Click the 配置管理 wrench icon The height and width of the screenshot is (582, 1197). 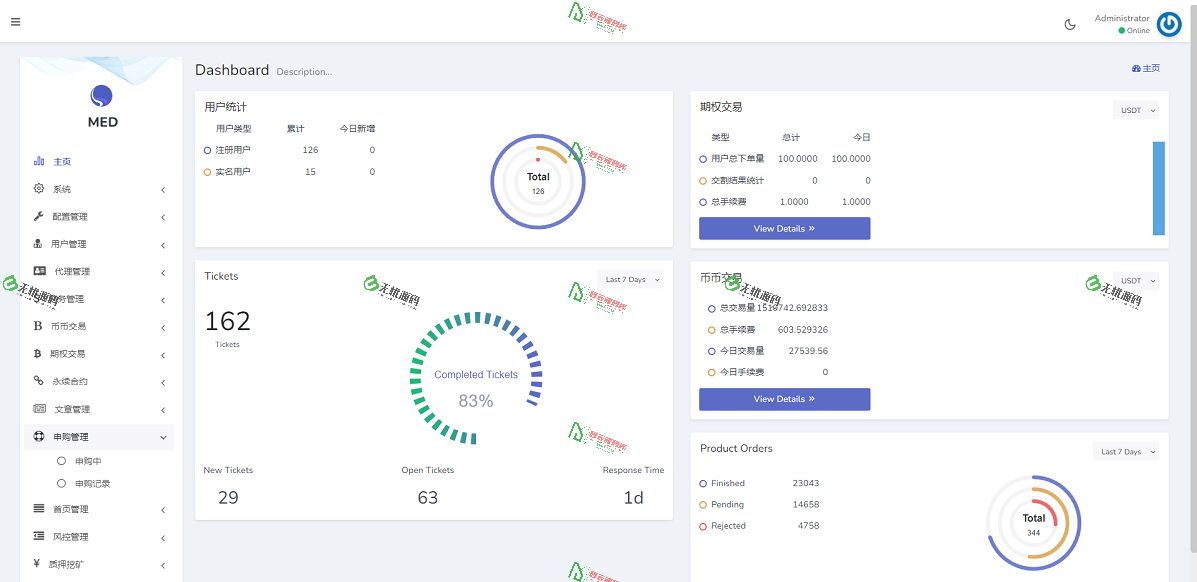(x=39, y=216)
